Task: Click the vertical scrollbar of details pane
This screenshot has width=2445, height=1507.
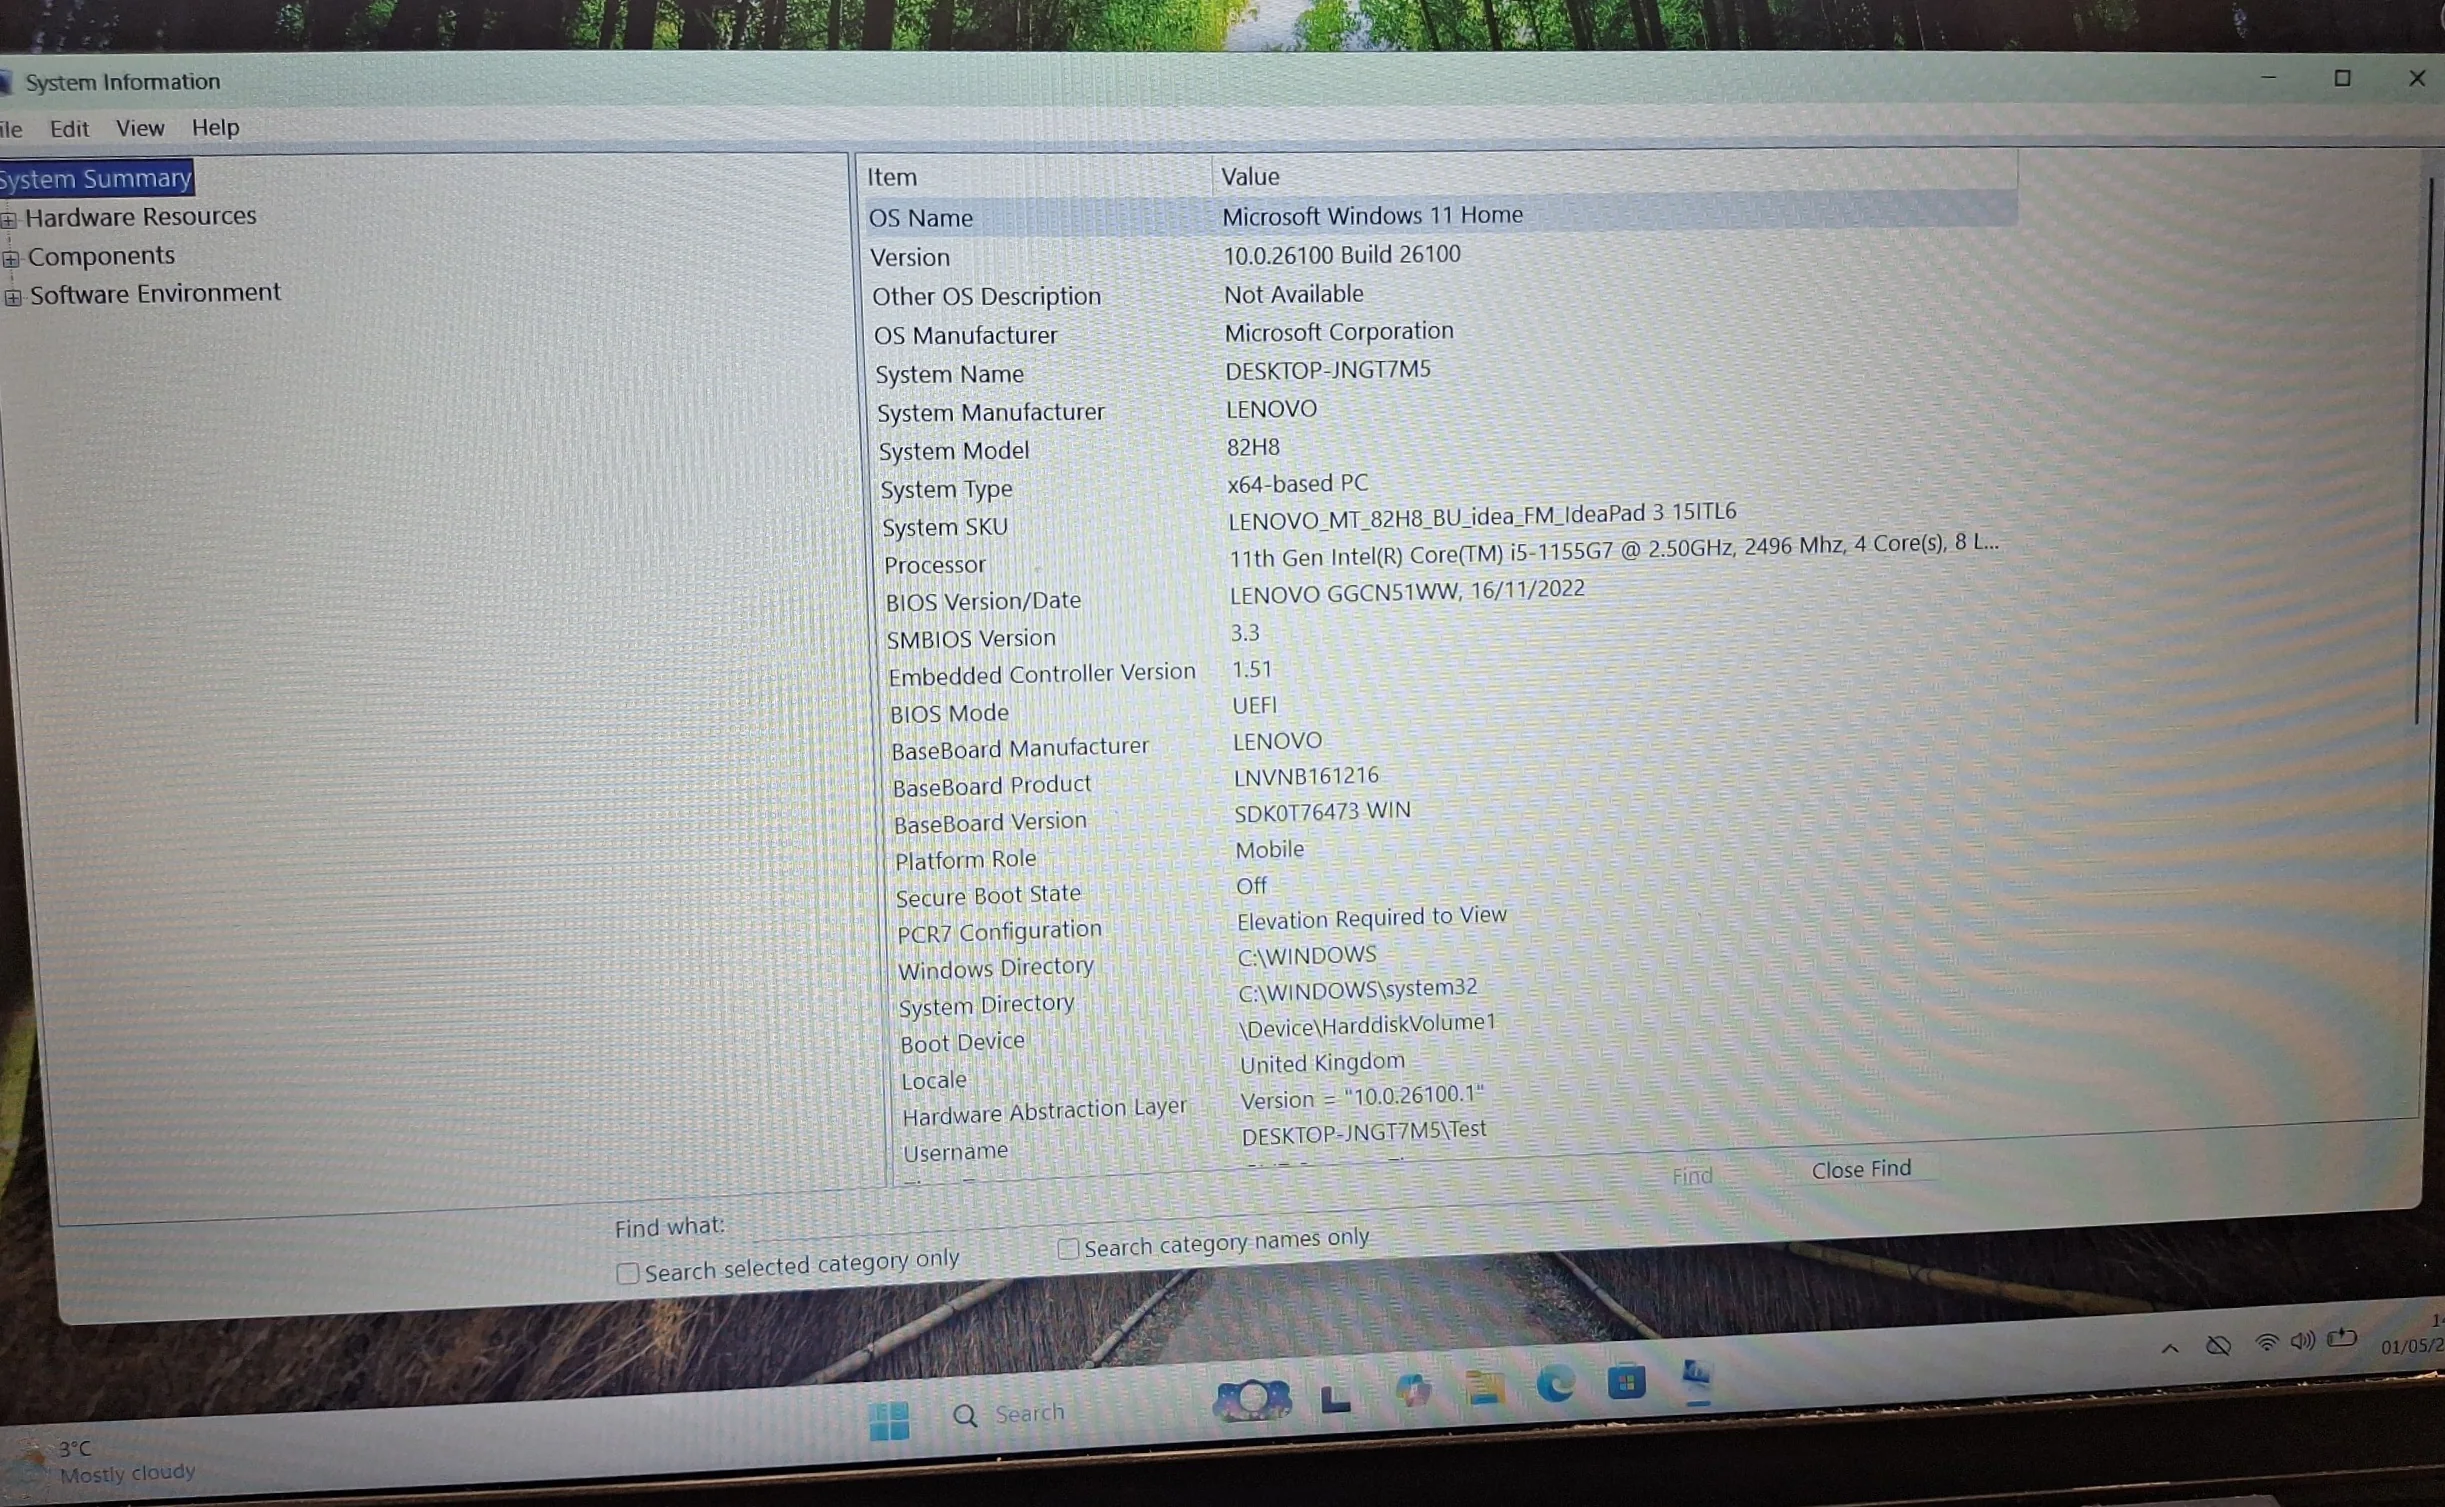Action: (2422, 450)
